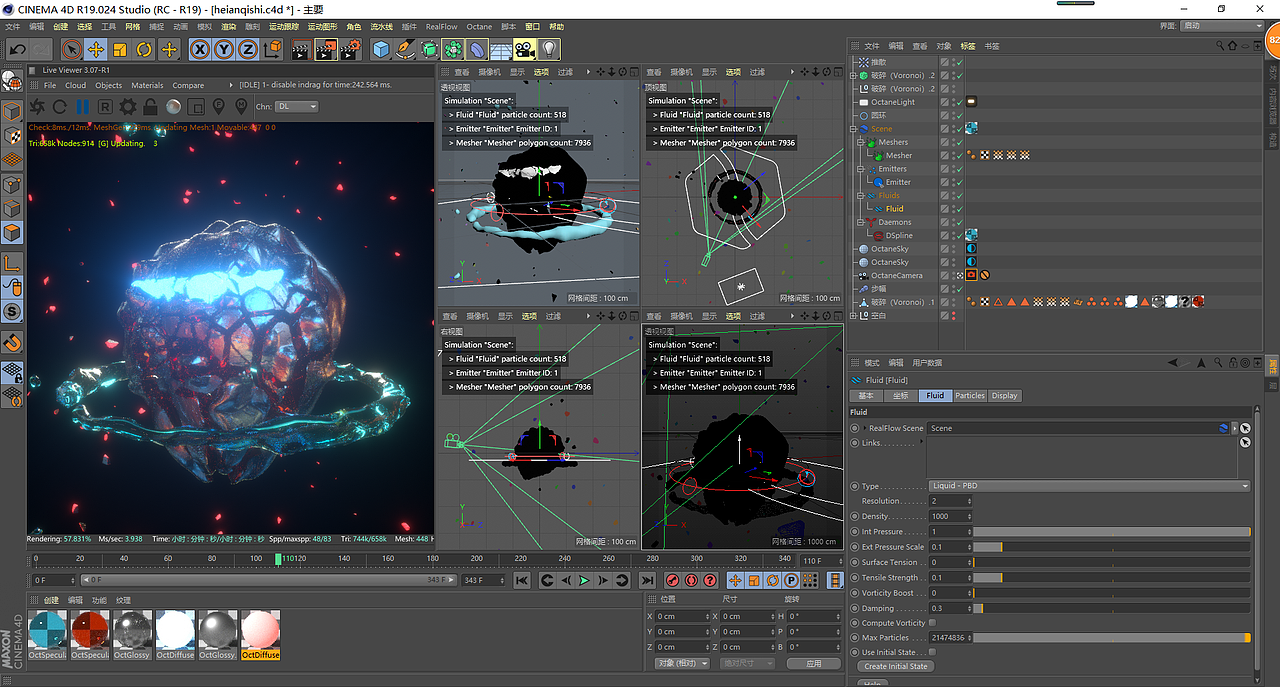Enable Use Initial State checkbox
This screenshot has width=1280, height=687.
pyautogui.click(x=933, y=652)
